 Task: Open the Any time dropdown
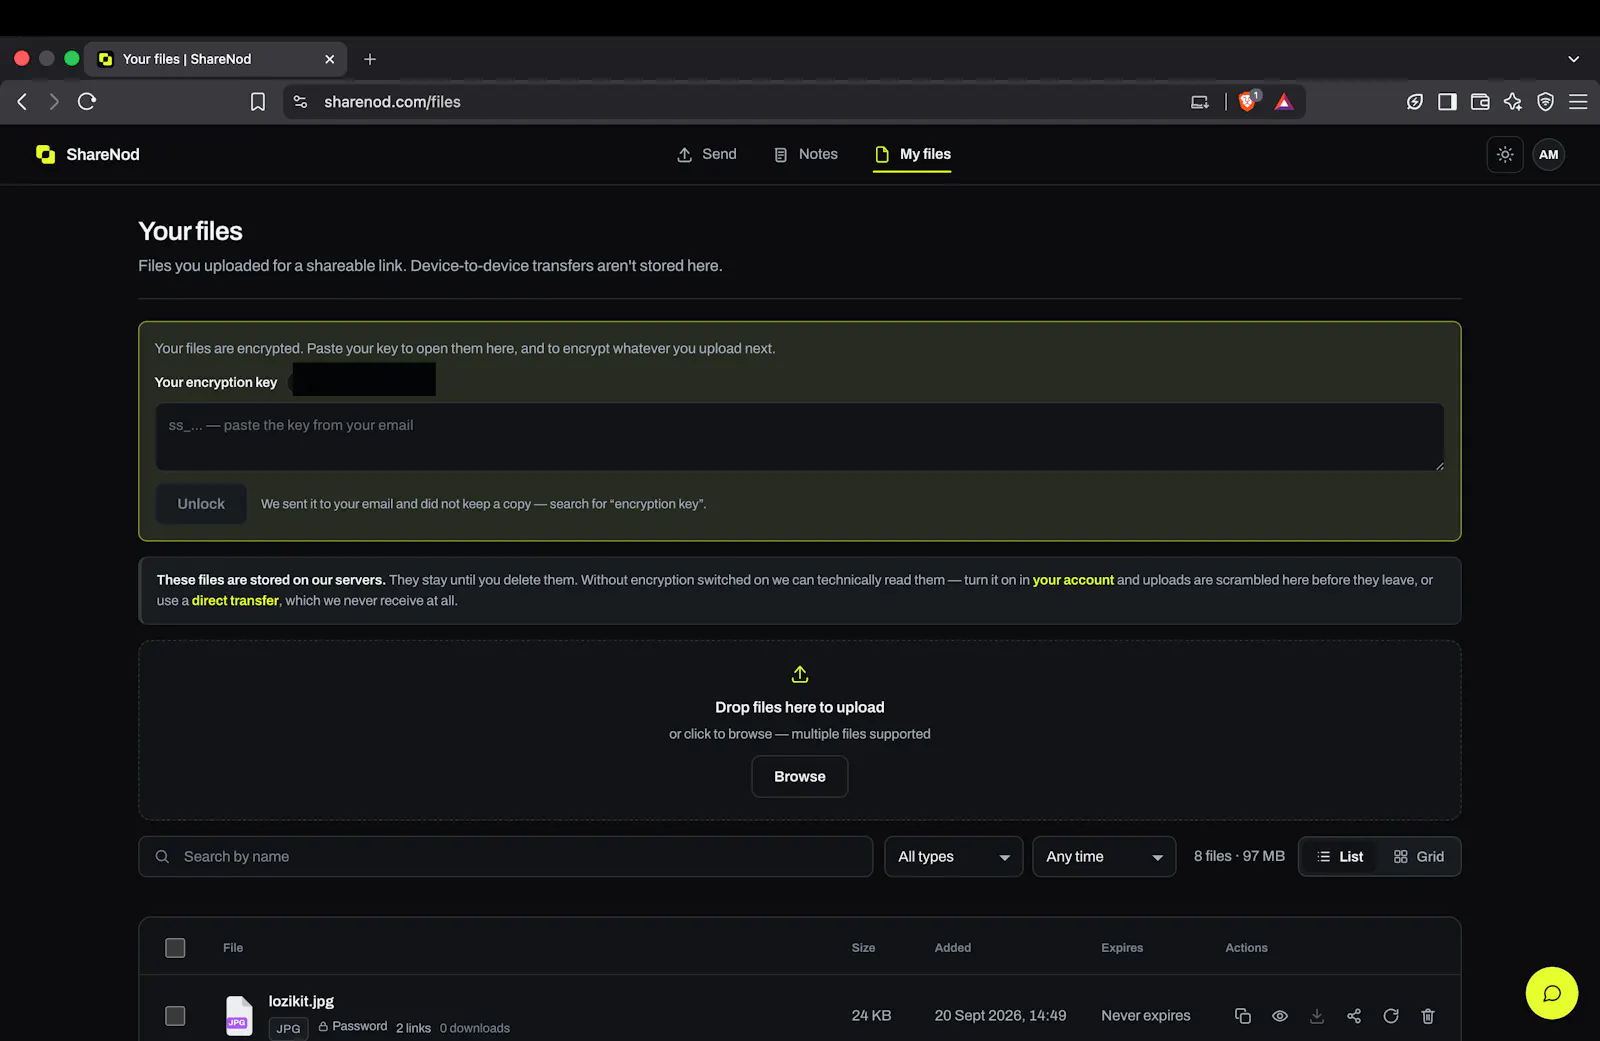tap(1104, 857)
